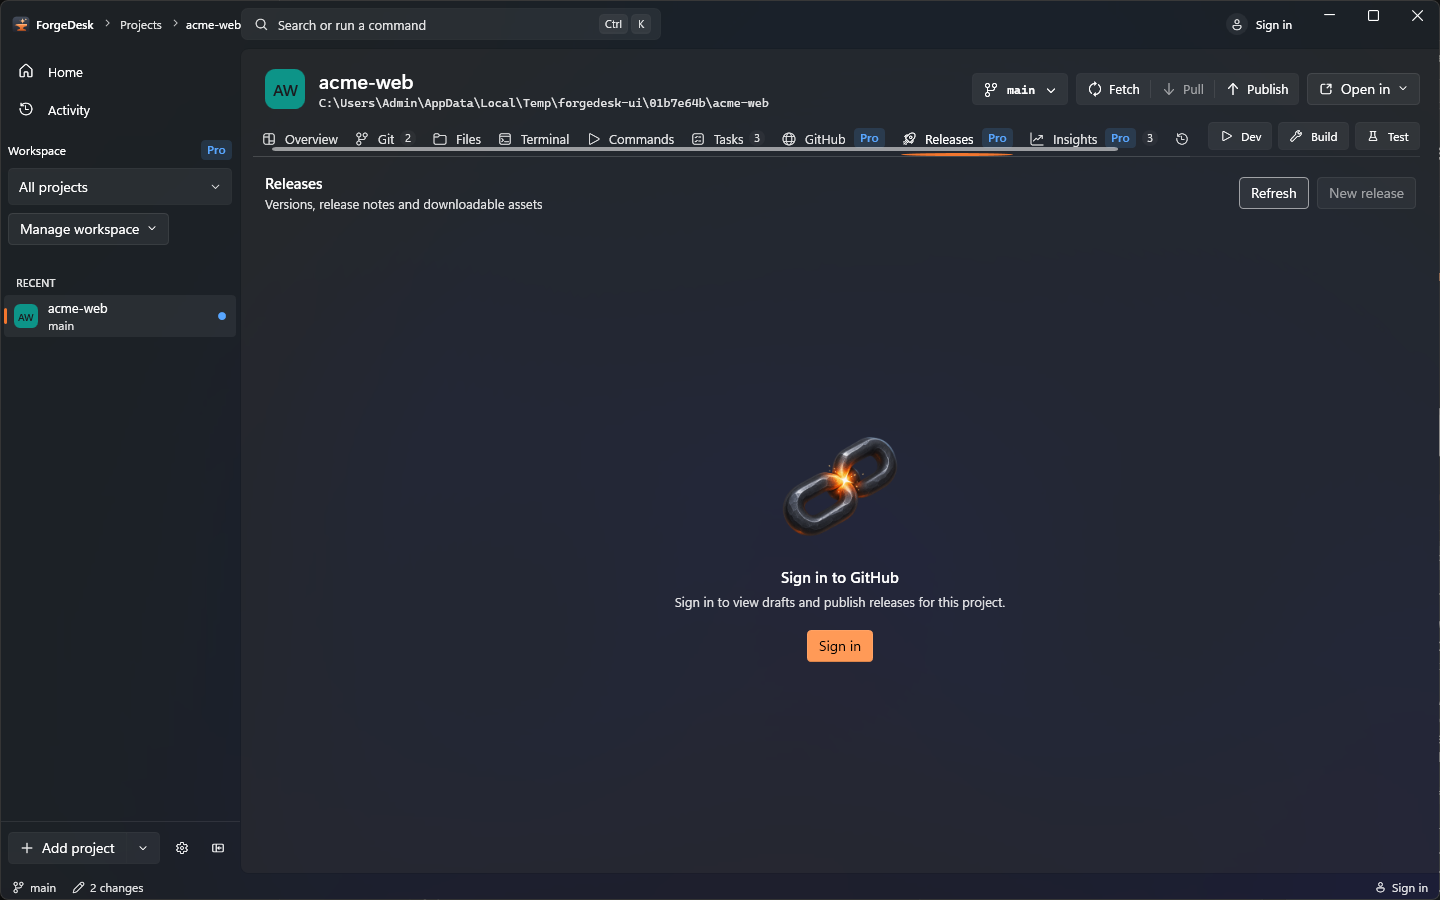This screenshot has width=1440, height=900.
Task: Expand the Open in dropdown
Action: coord(1363,89)
